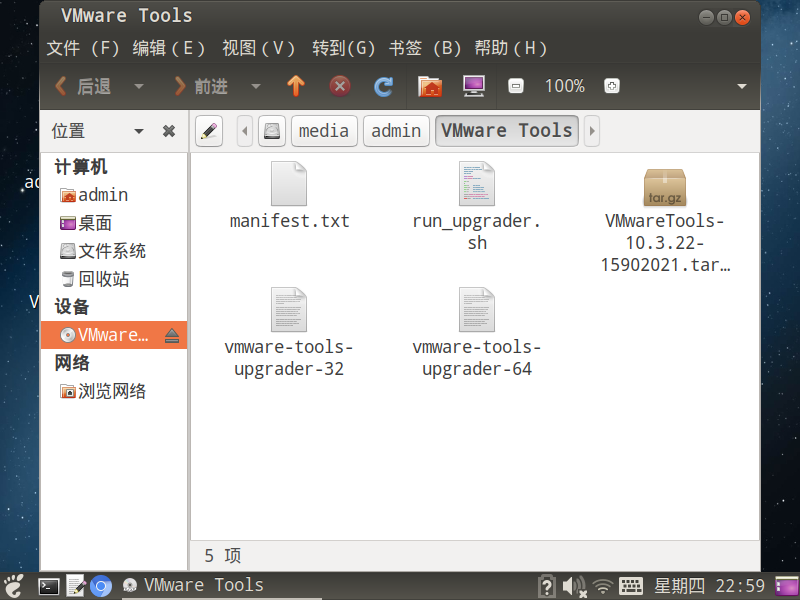Open the 书签 (B) menu
Screen dimensions: 800x600
point(426,48)
